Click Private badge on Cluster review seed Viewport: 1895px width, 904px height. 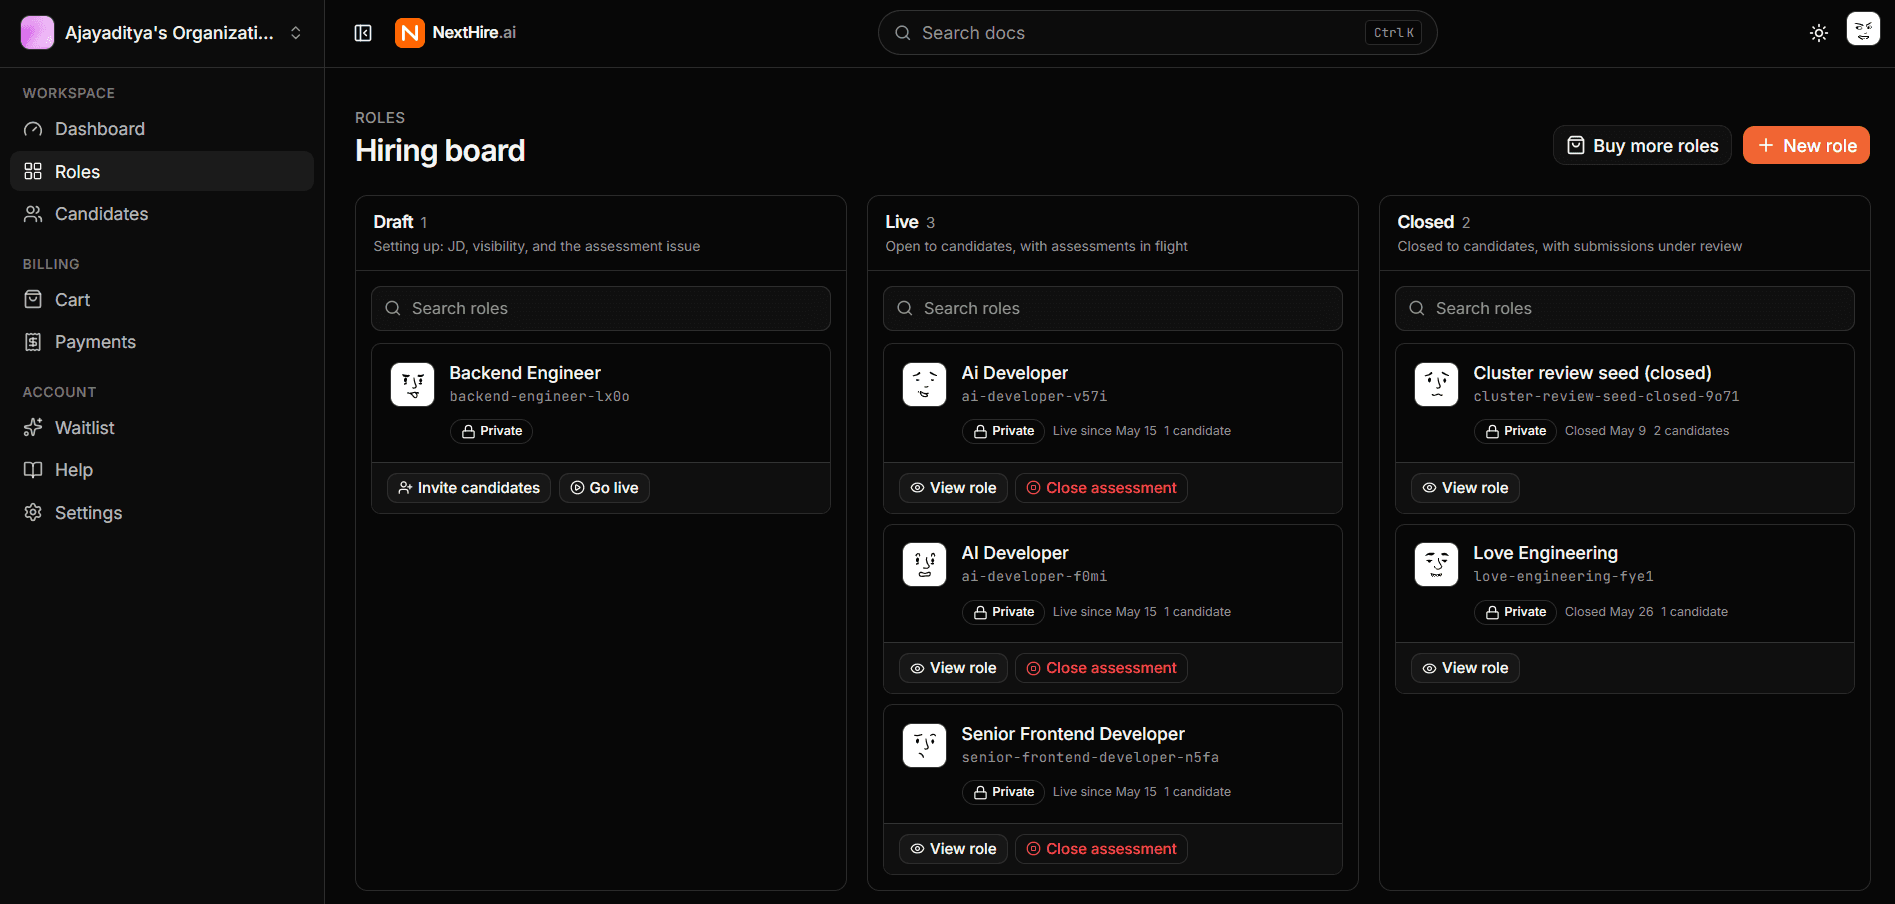(1515, 431)
